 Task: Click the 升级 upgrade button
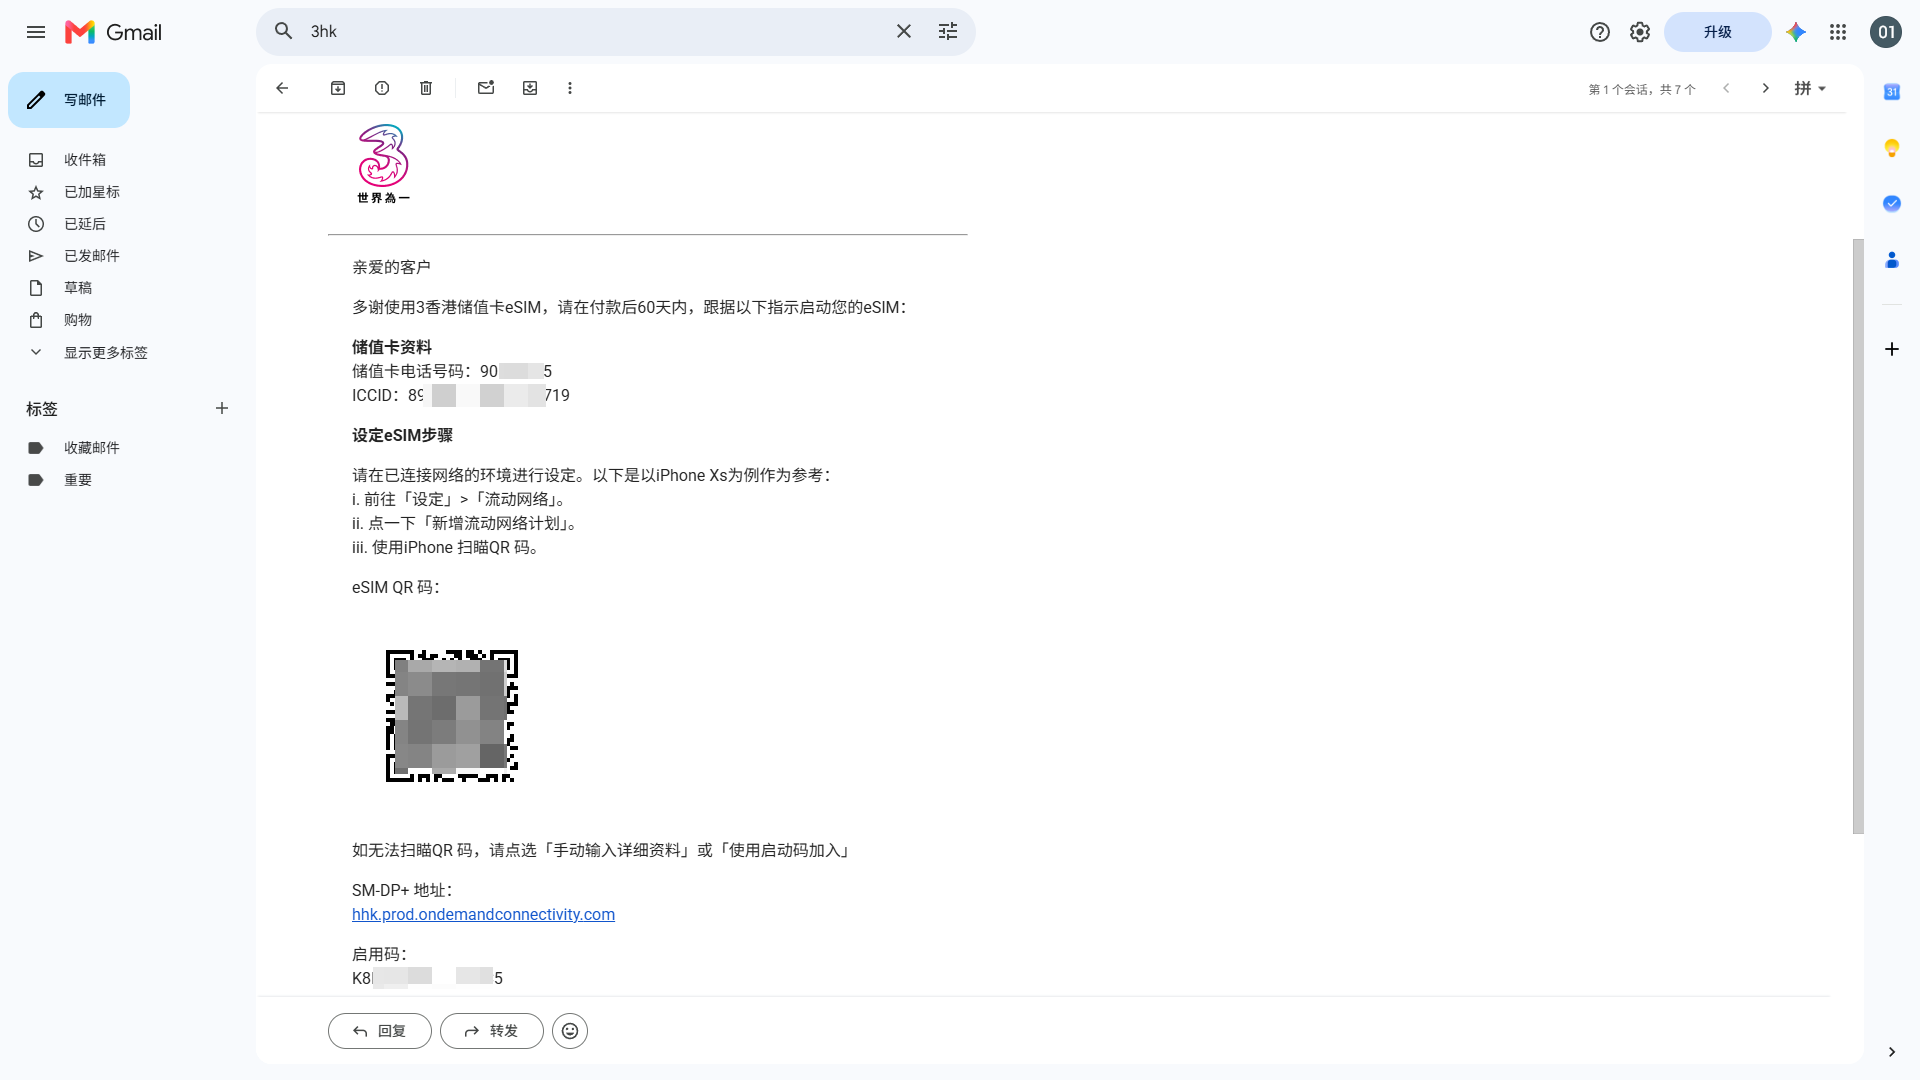1718,32
